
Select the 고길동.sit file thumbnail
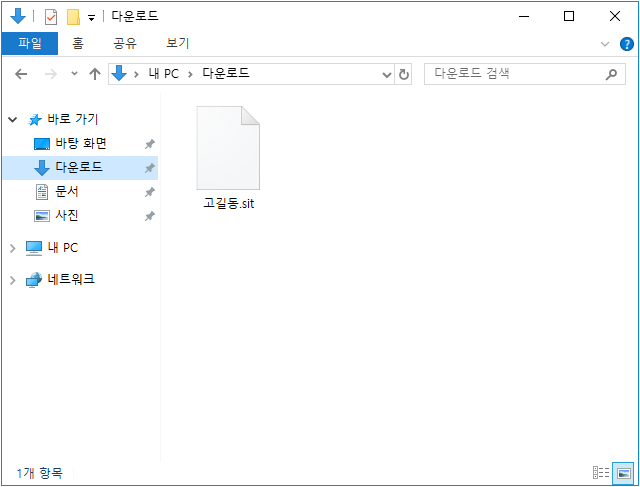tap(228, 148)
